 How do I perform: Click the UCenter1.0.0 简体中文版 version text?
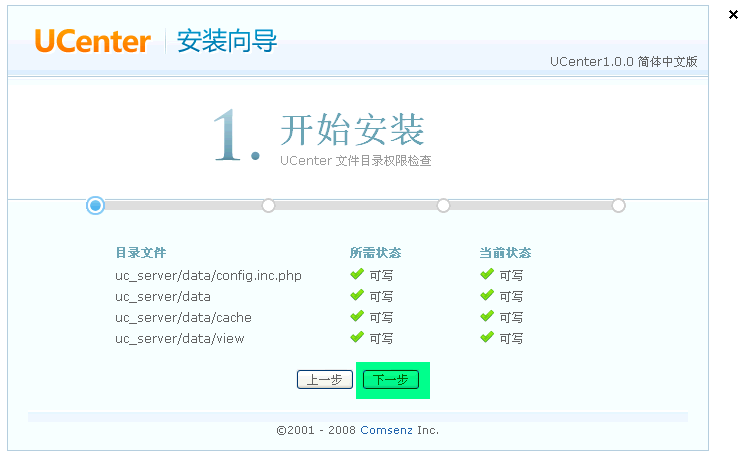click(x=624, y=62)
